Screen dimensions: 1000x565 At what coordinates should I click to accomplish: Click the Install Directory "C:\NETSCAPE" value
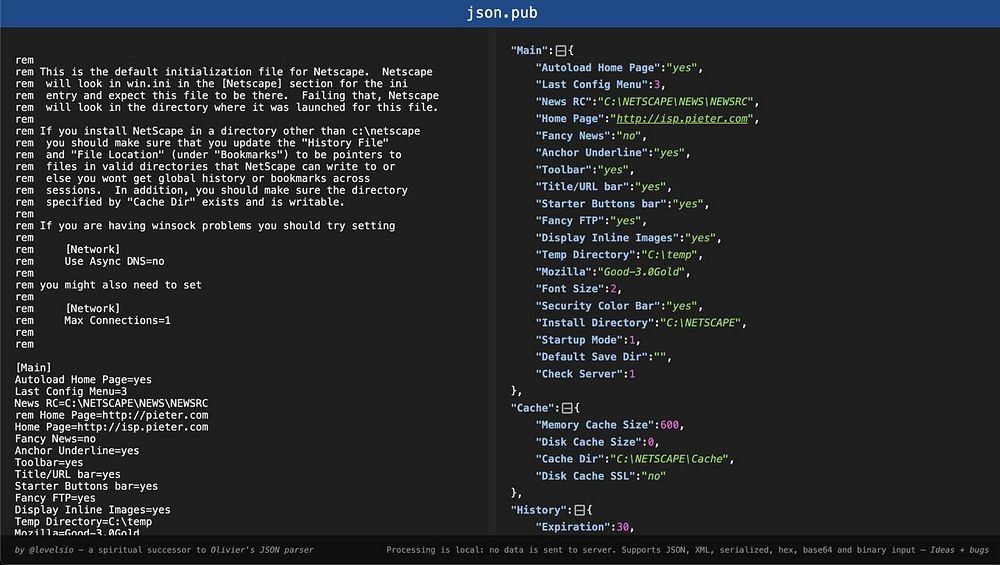pyautogui.click(x=700, y=323)
